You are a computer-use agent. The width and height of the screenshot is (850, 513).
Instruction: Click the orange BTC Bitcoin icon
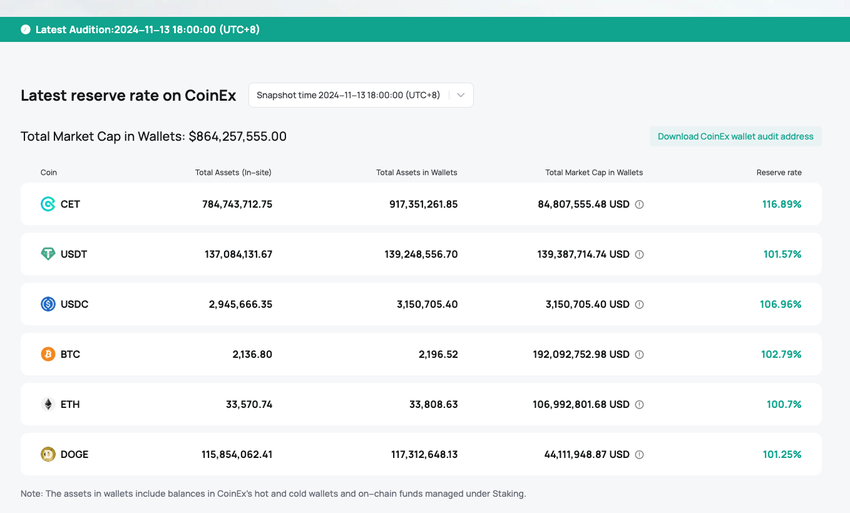pos(48,354)
